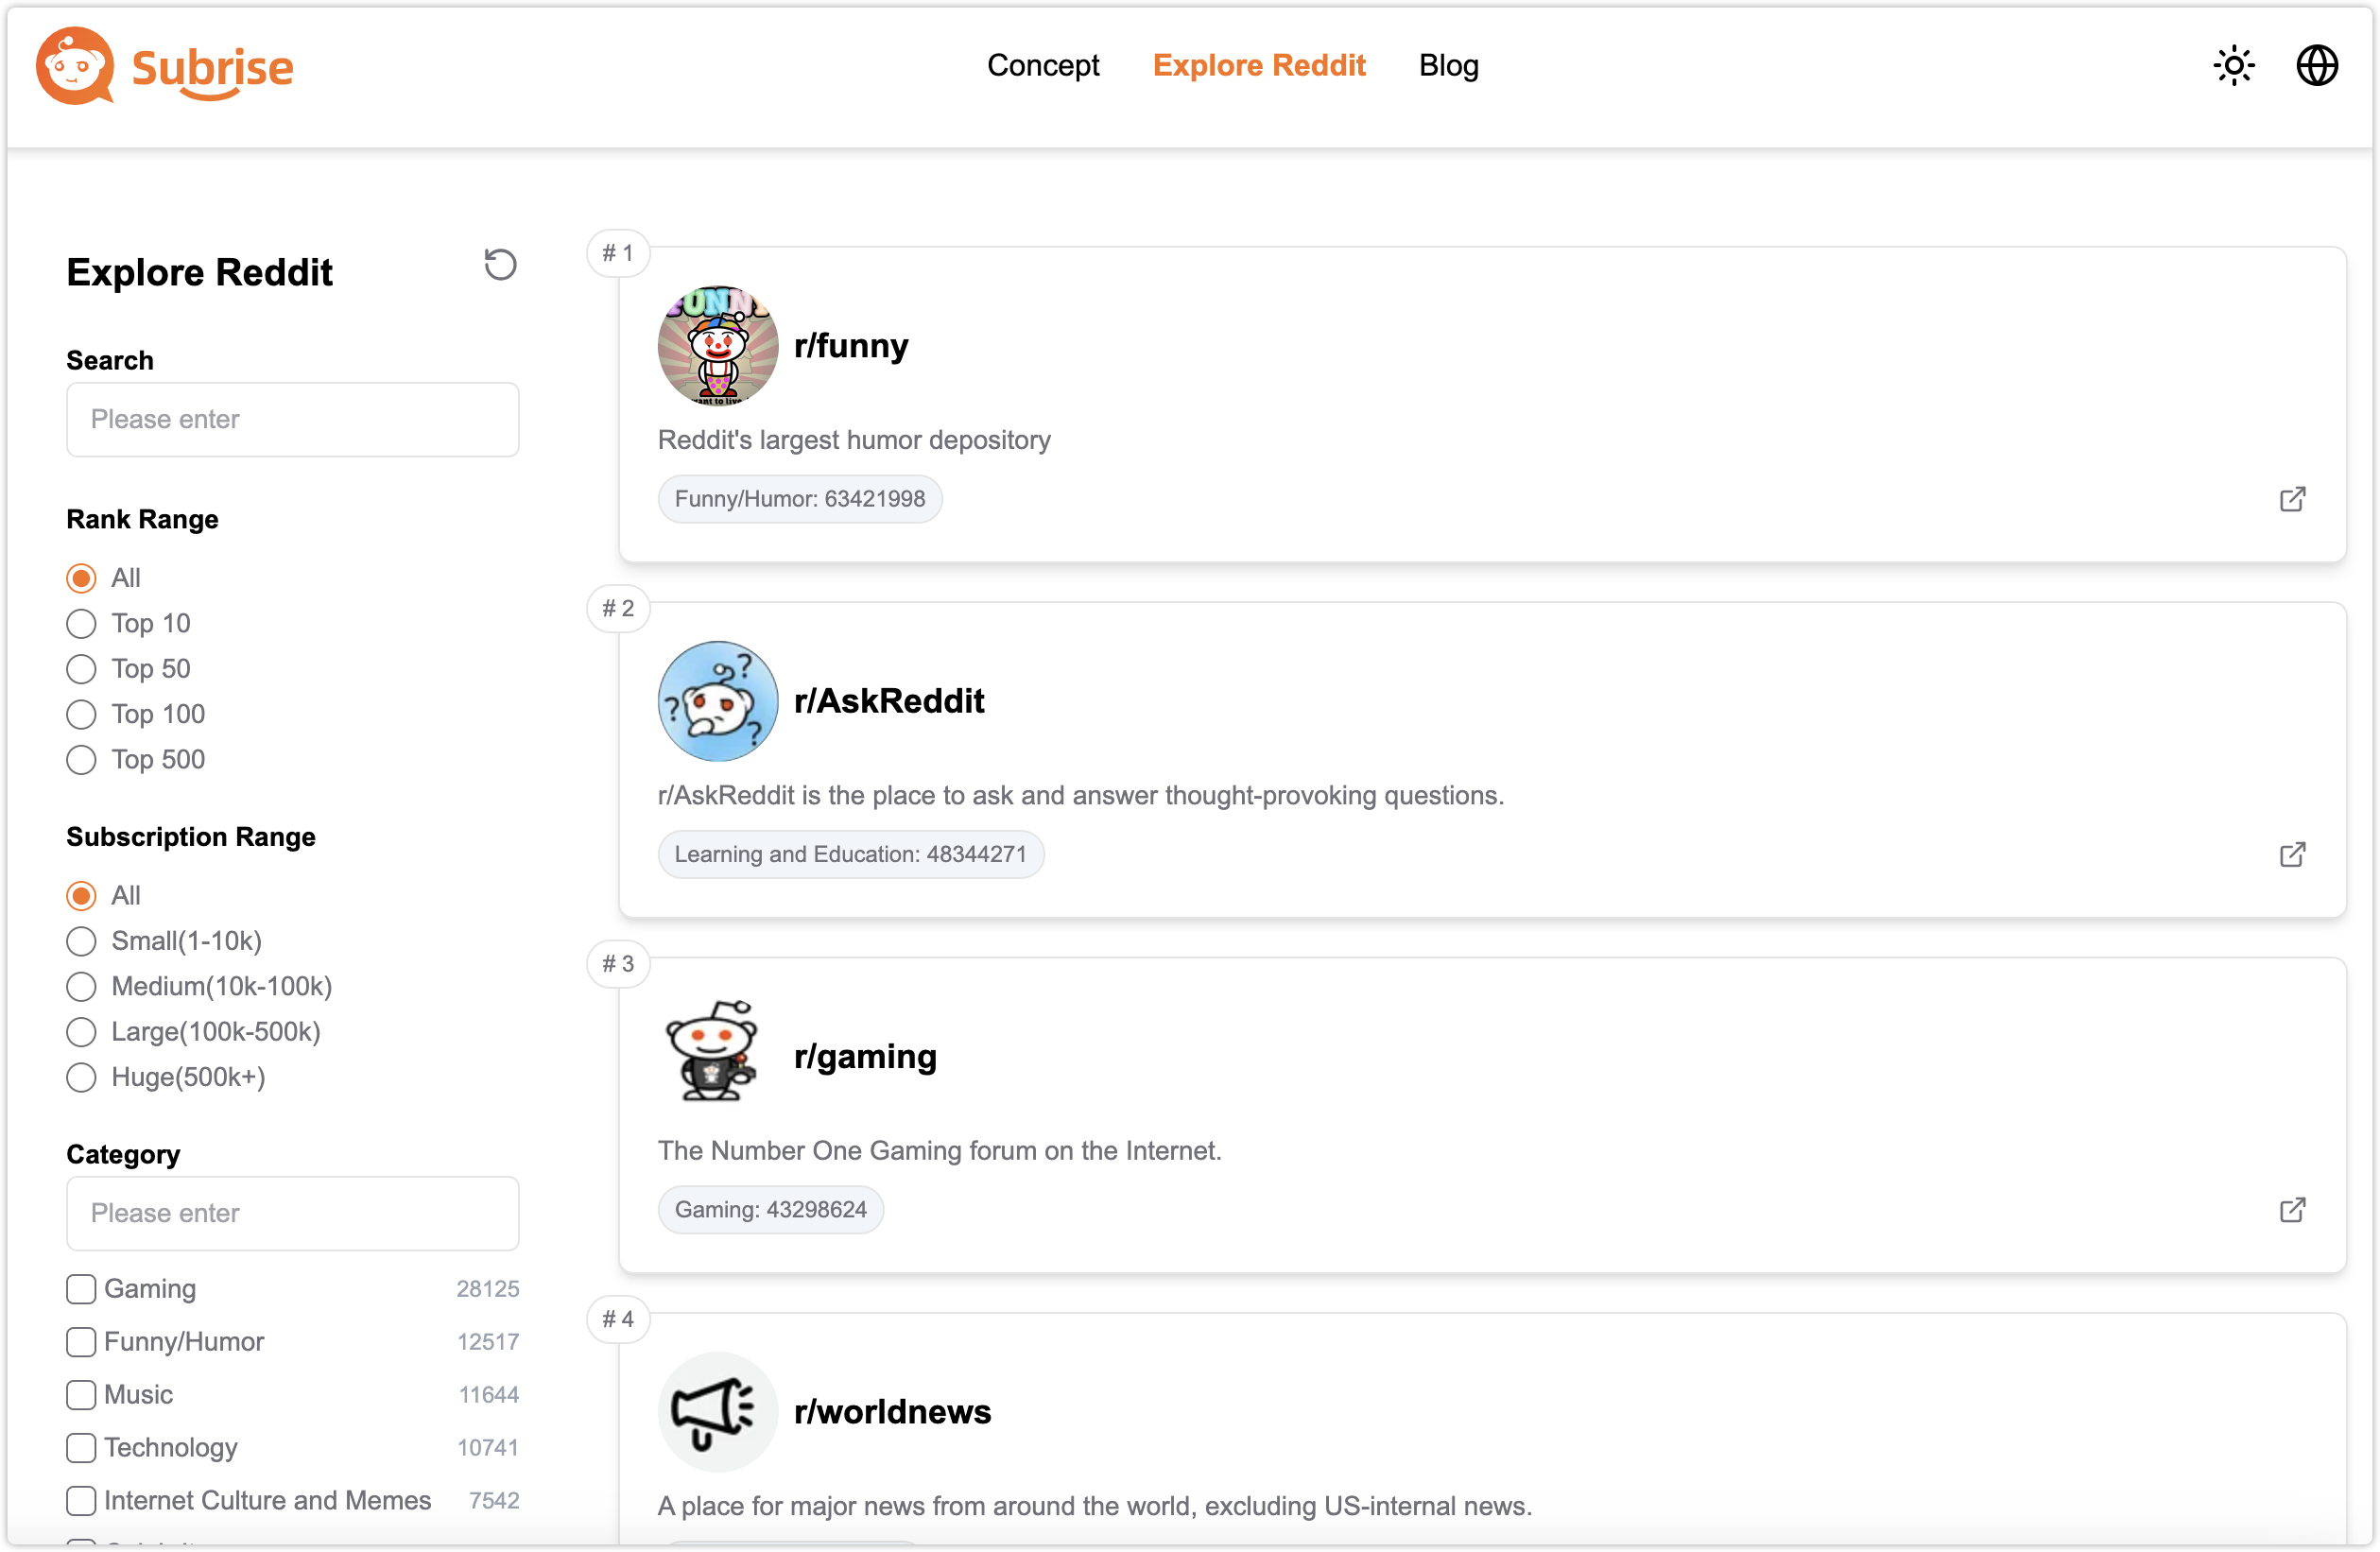Open the r/AskReddit title link
This screenshot has height=1552, width=2380.
889,701
